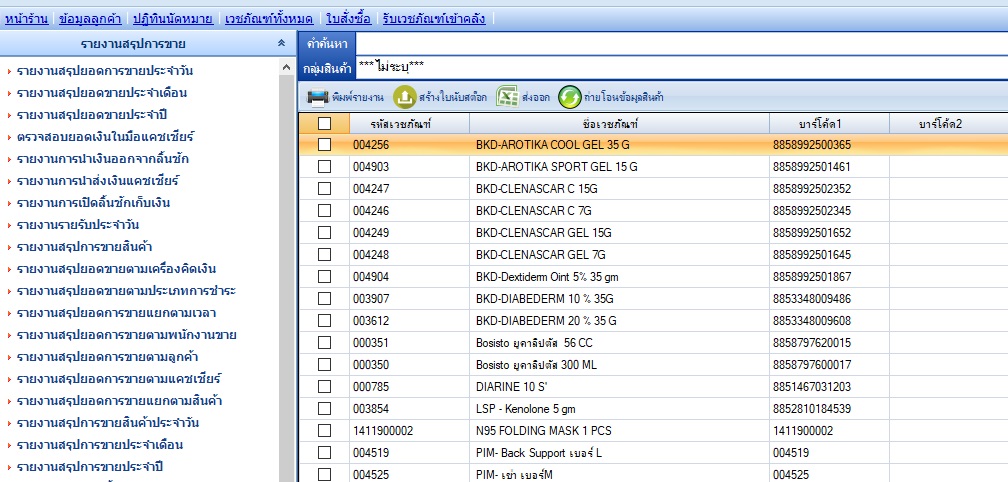This screenshot has height=482, width=1008.
Task: Open รายงานสรุปการขายสินค้าประจำวัน report
Action: coord(107,423)
